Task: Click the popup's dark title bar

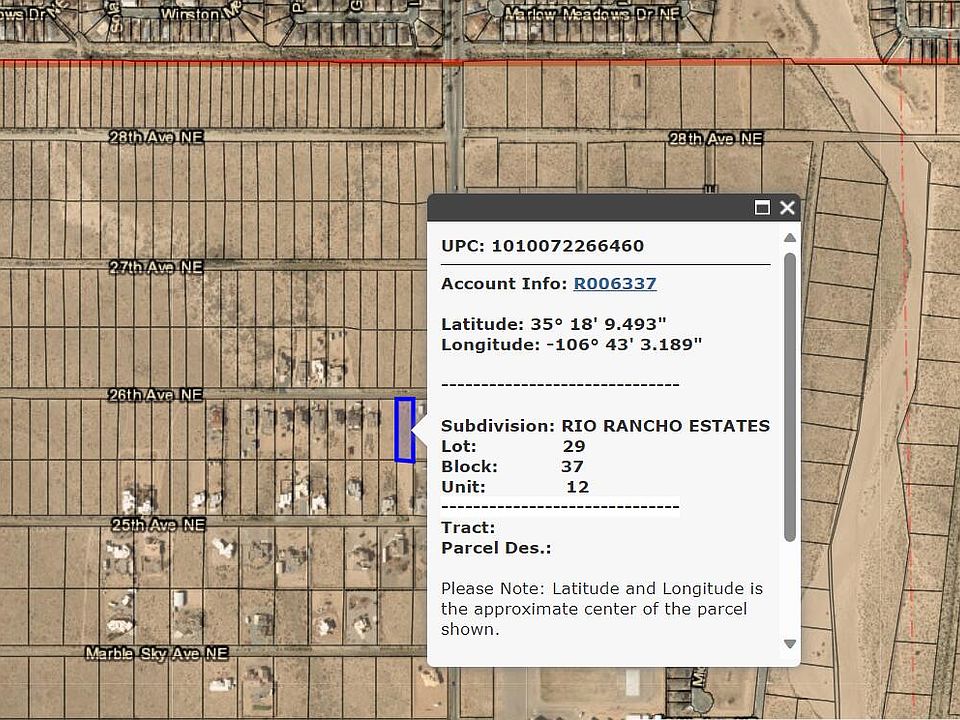Action: coord(590,208)
